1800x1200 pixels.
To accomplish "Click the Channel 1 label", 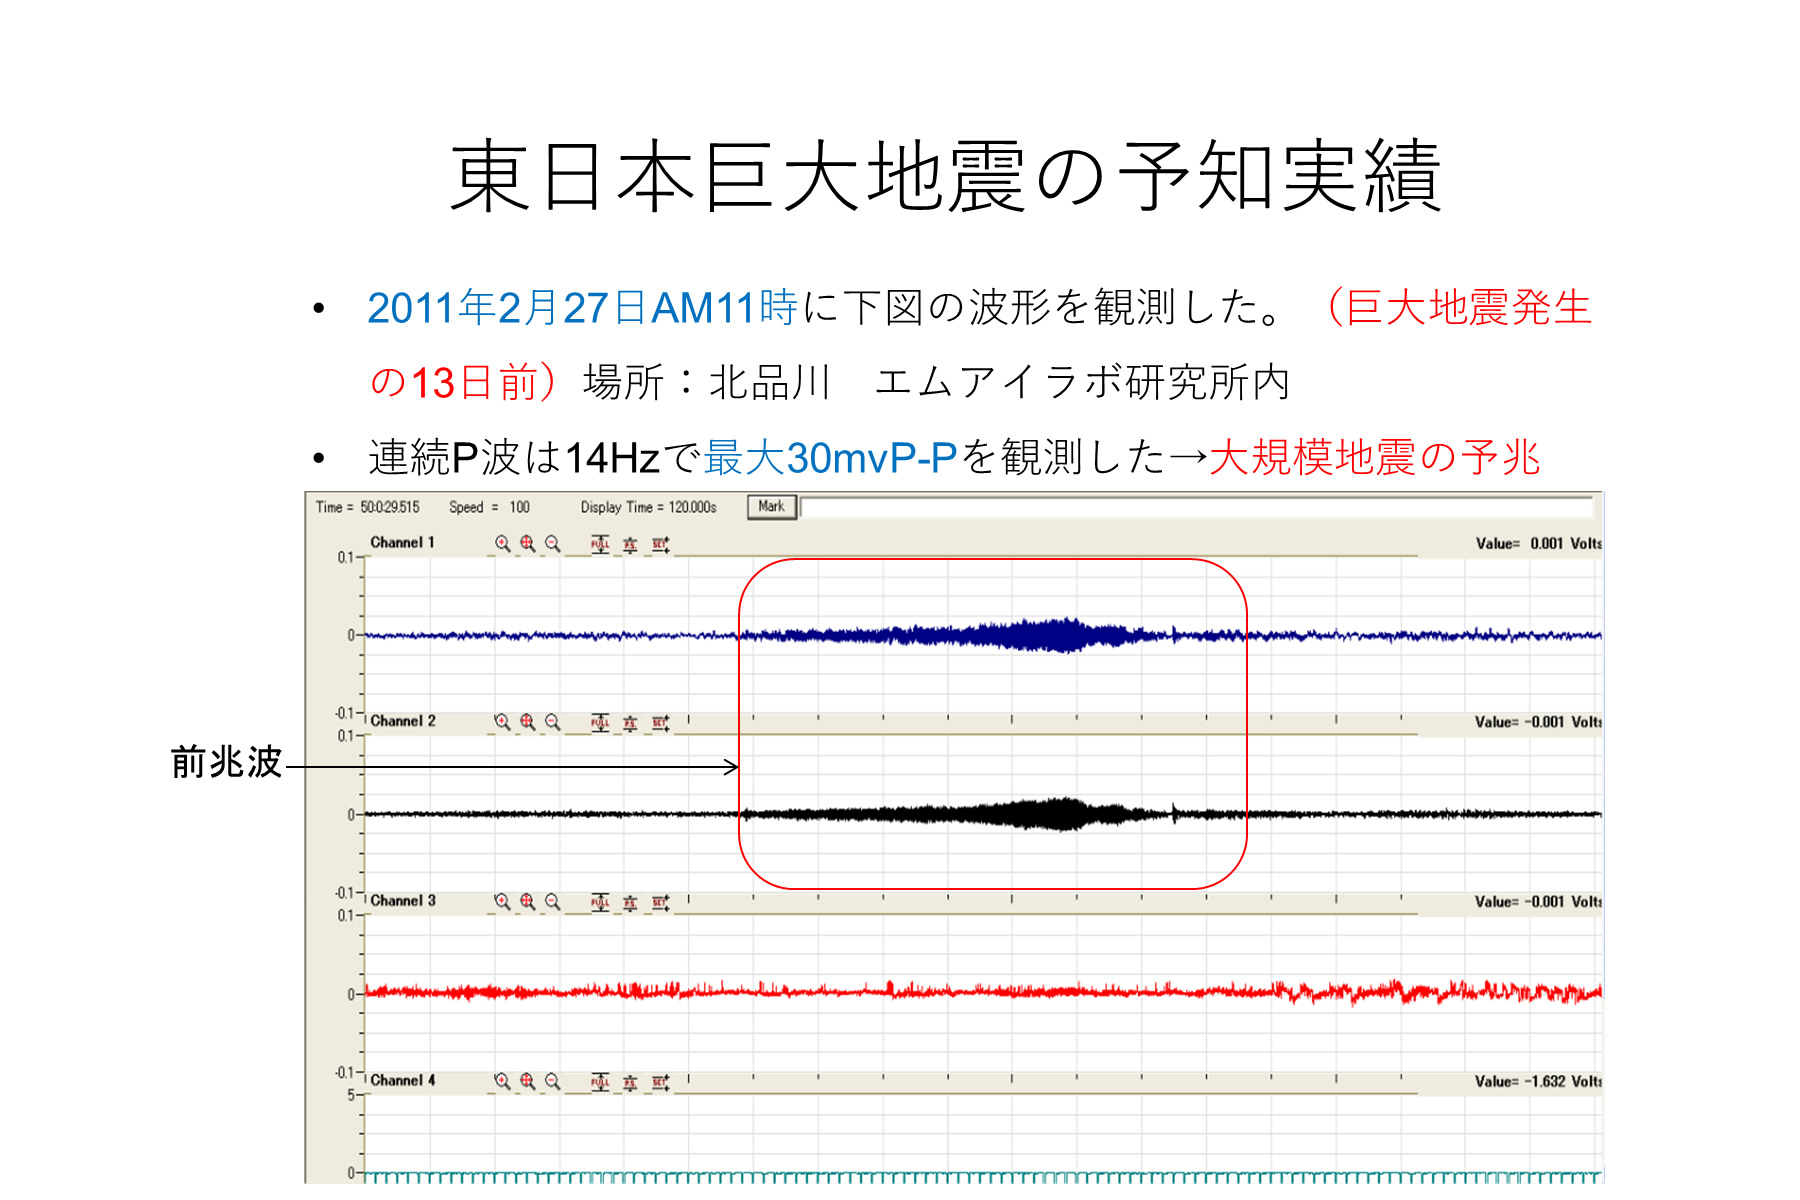I will point(402,543).
